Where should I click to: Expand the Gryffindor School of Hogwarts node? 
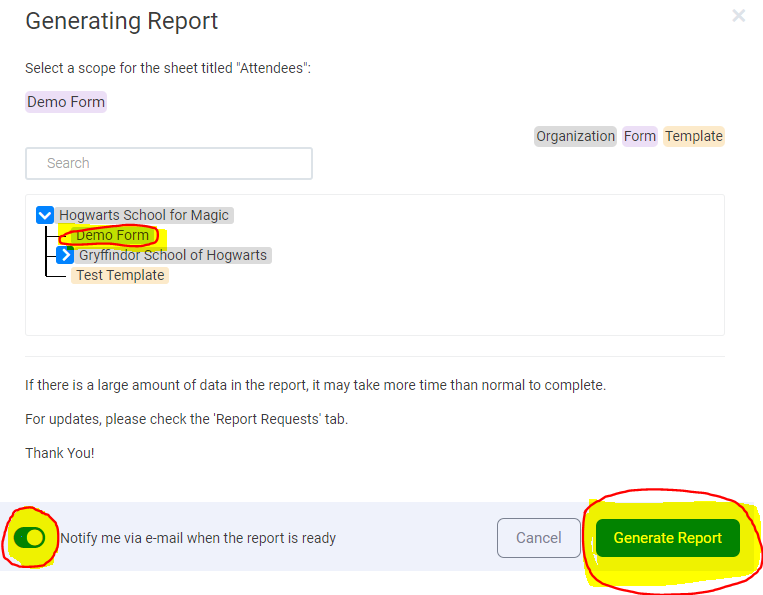(65, 255)
